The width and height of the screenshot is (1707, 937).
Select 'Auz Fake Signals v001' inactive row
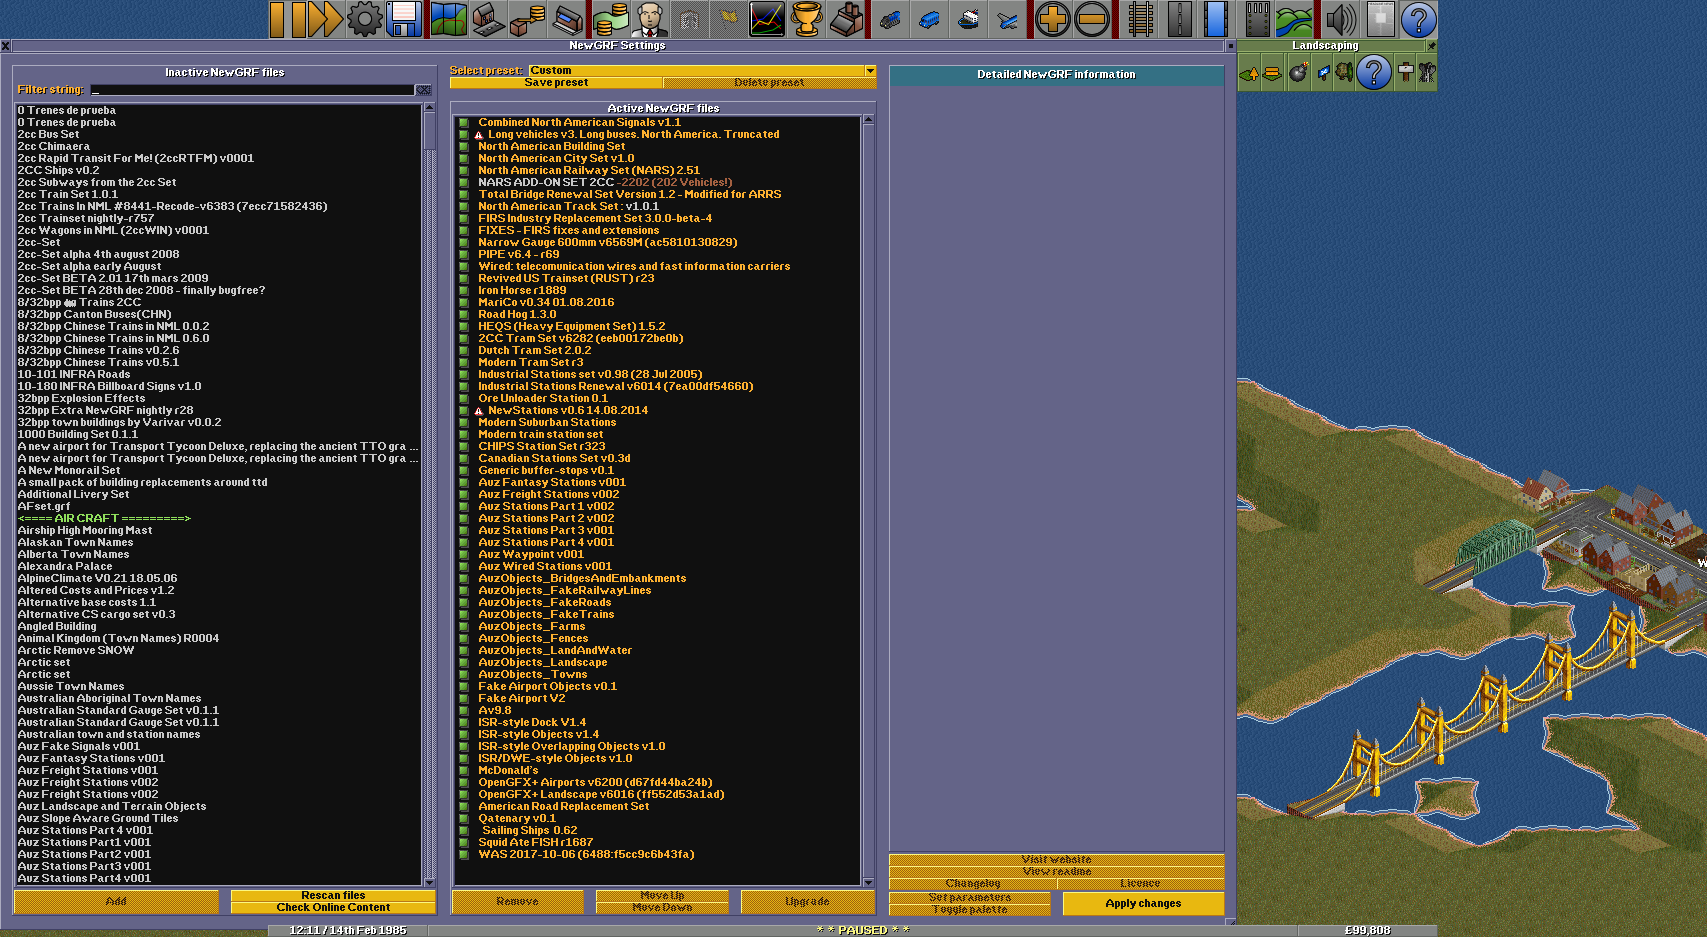(219, 746)
